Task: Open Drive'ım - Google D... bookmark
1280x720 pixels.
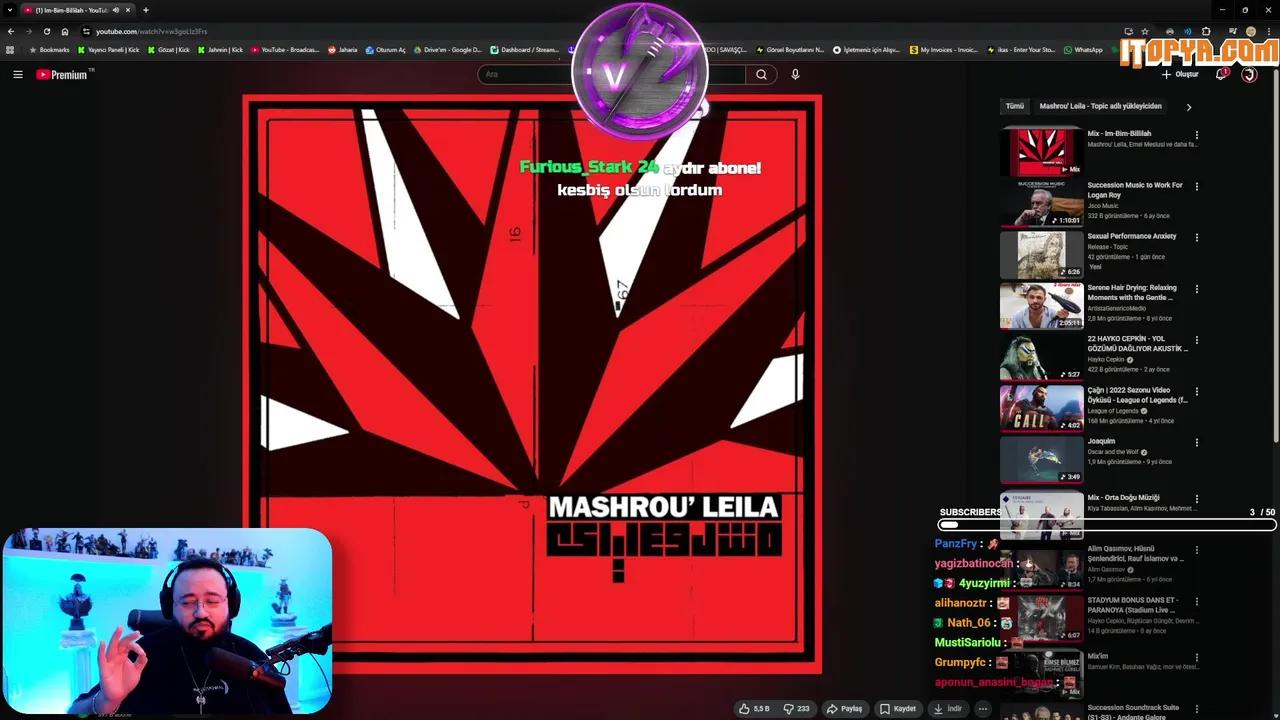Action: 447,49
